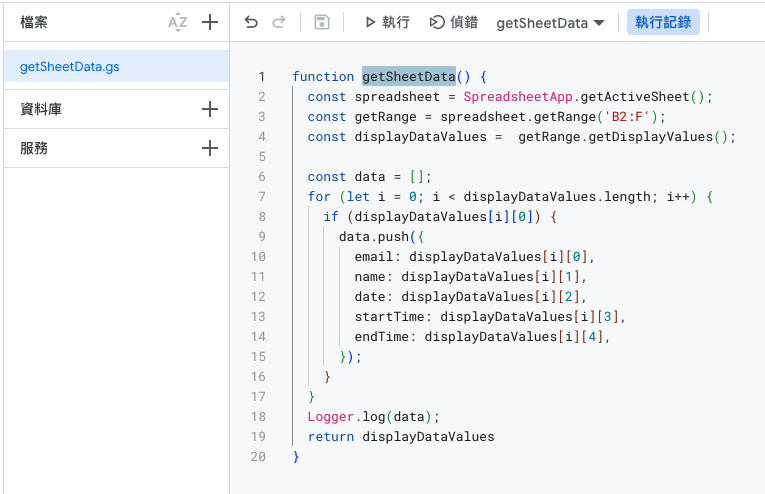Add a library with the 資料庫 plus icon
The image size is (765, 494).
(210, 109)
